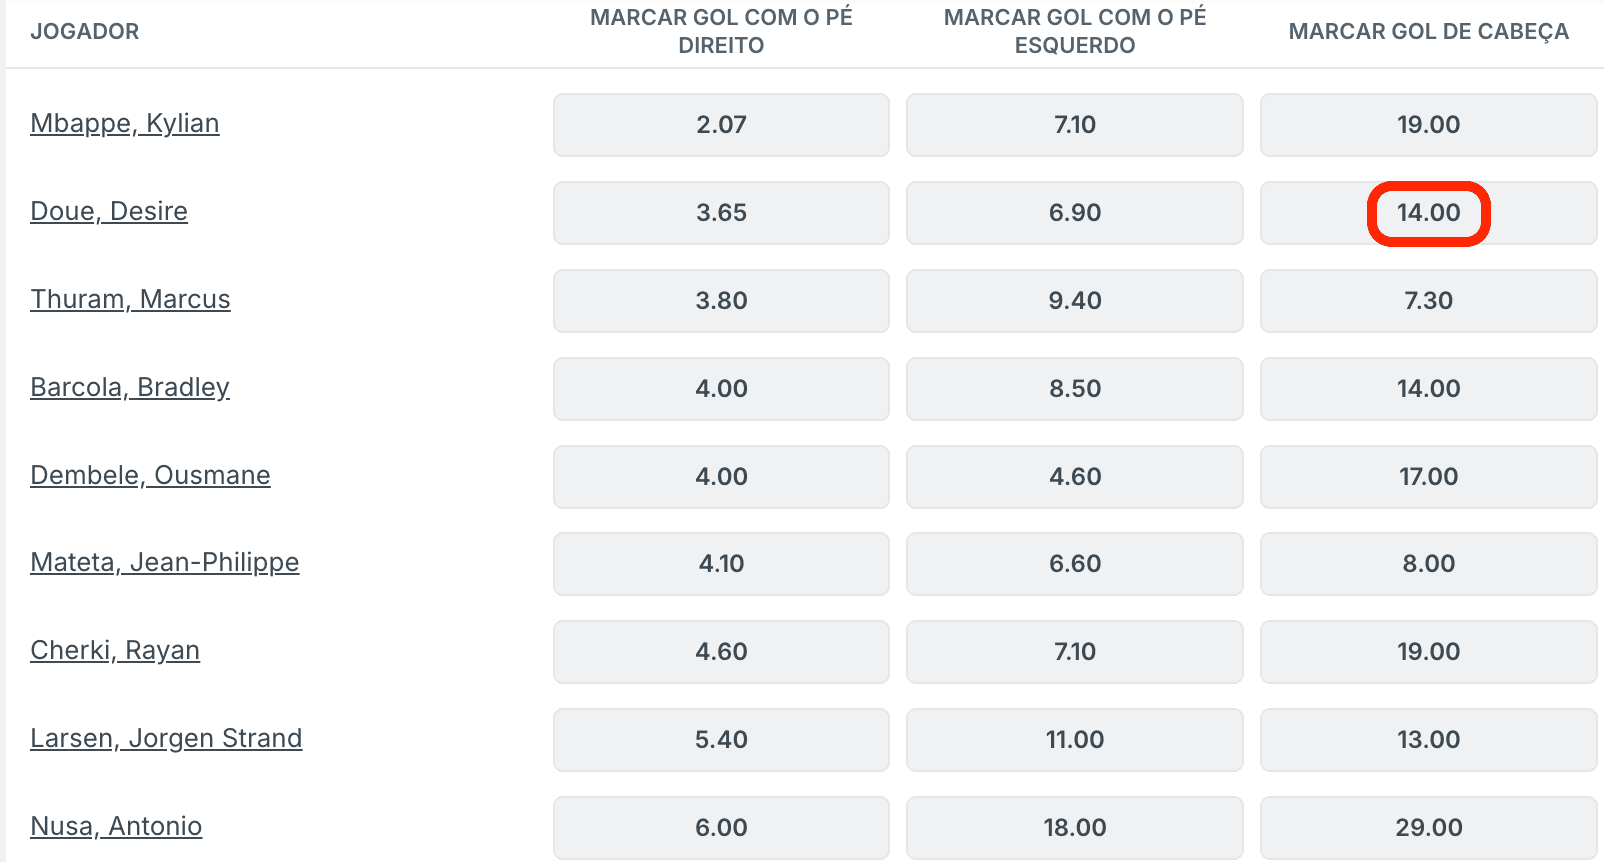This screenshot has height=862, width=1604.
Task: Open Larsen, Jorgen Strand player link
Action: 166,739
